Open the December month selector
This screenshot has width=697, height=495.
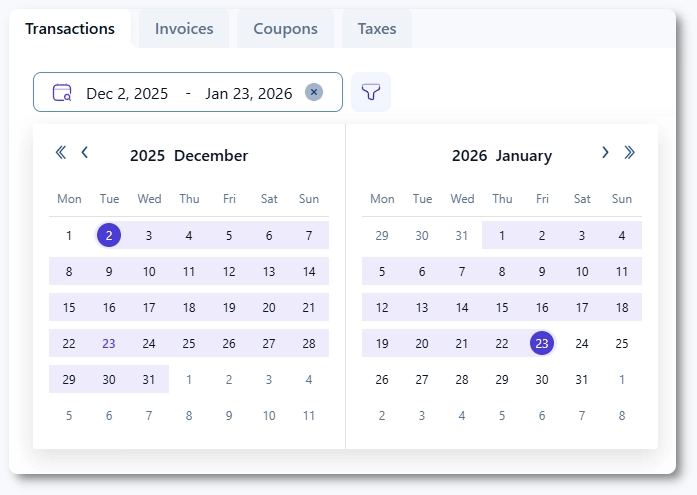point(211,156)
